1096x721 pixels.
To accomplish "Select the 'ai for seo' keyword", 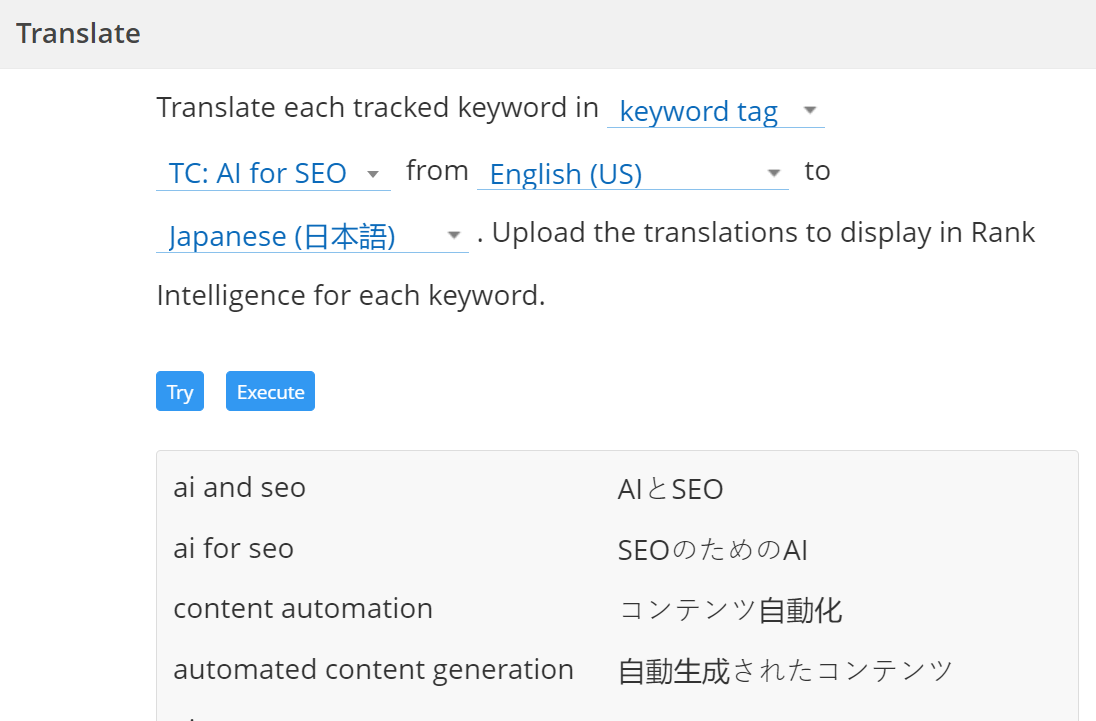I will (234, 548).
